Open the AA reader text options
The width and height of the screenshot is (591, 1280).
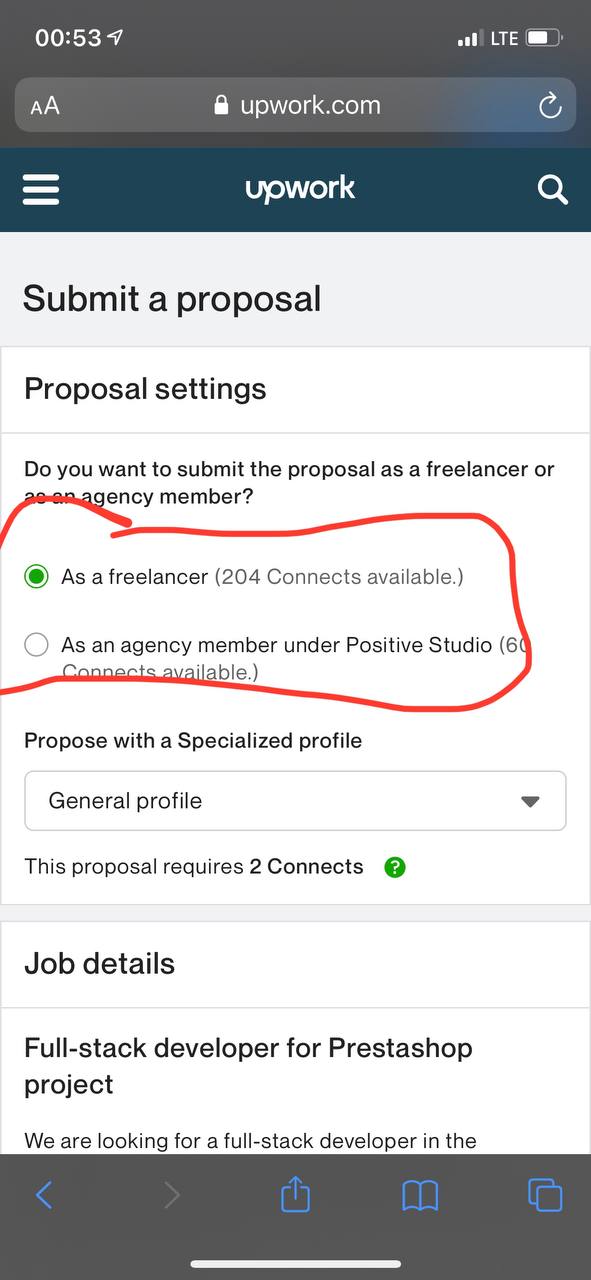[45, 106]
